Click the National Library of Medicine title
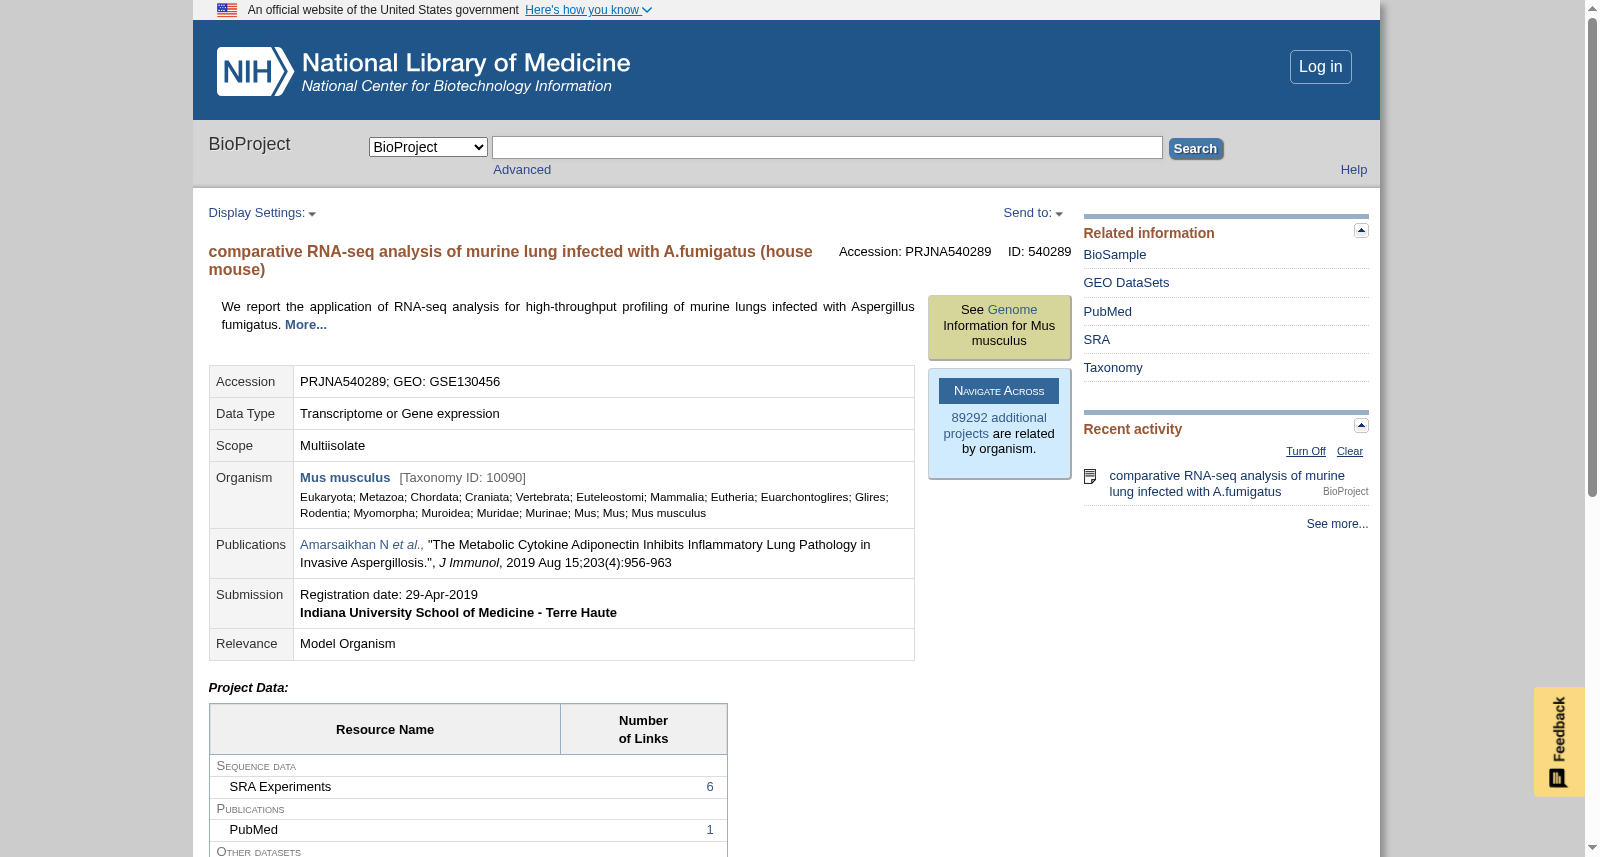The width and height of the screenshot is (1600, 857). tap(466, 63)
